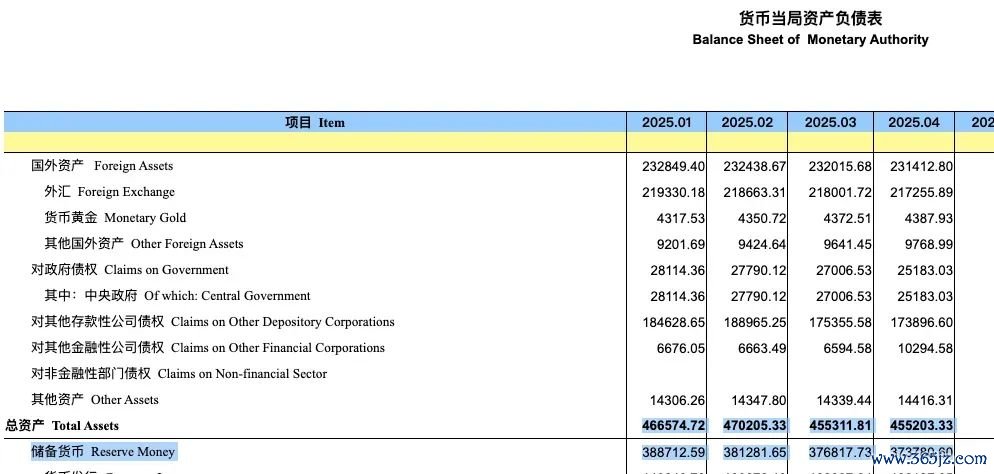Click Depository Corporations value 175355.58

[840, 323]
